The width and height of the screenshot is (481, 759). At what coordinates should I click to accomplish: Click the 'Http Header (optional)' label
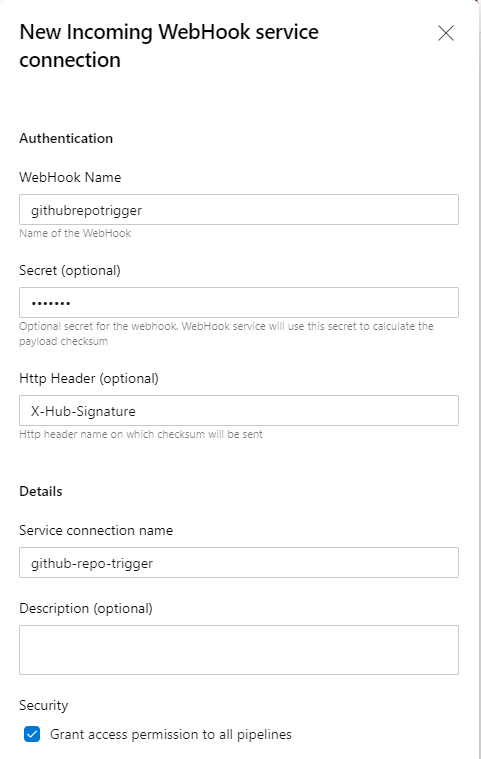[x=89, y=378]
